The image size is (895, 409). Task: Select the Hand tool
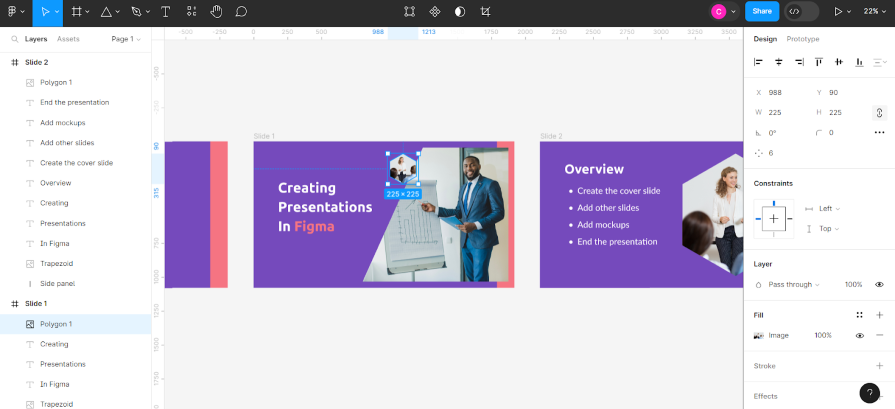(x=216, y=11)
